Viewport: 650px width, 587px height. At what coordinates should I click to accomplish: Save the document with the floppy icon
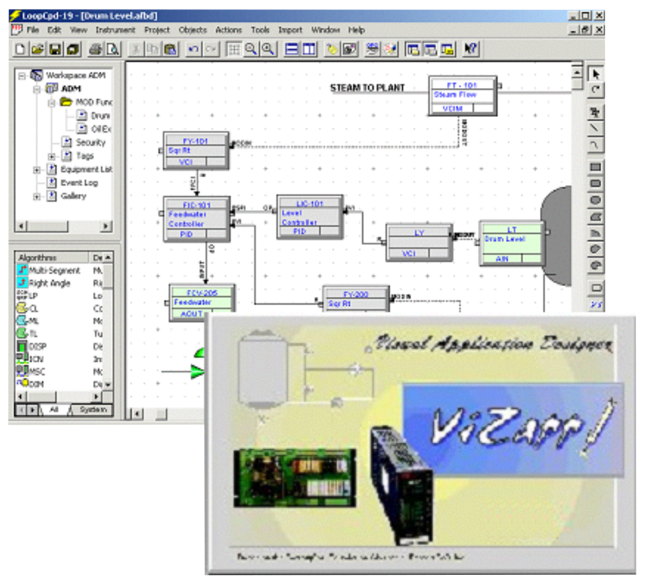point(55,49)
